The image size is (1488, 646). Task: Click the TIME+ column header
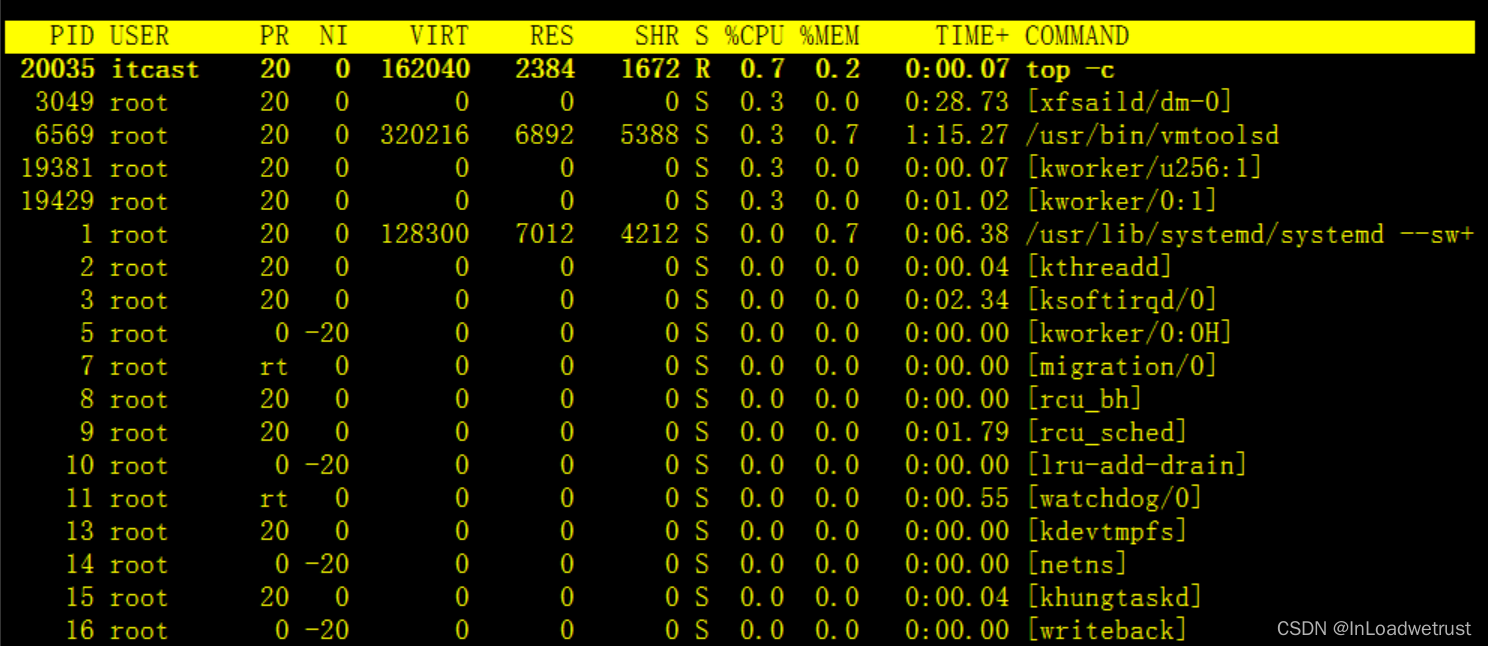pyautogui.click(x=972, y=36)
